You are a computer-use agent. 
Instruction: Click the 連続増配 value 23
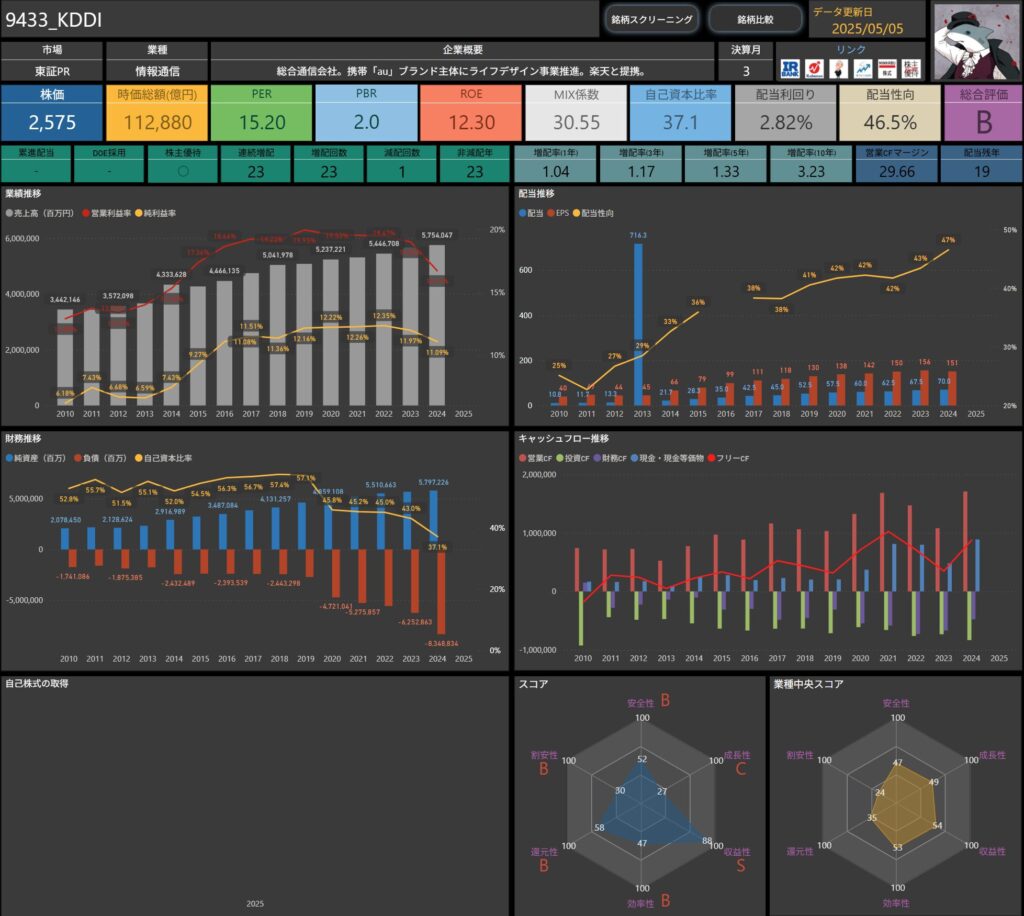[256, 172]
